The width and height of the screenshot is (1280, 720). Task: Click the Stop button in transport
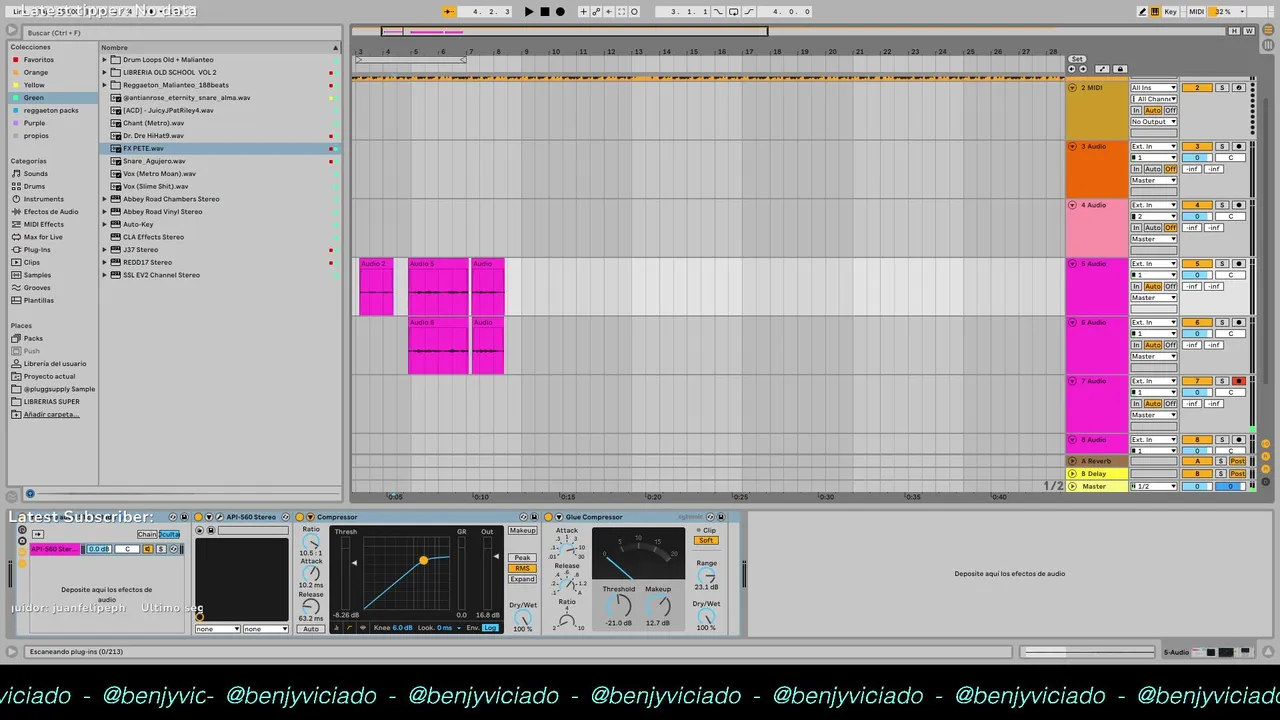(x=545, y=12)
